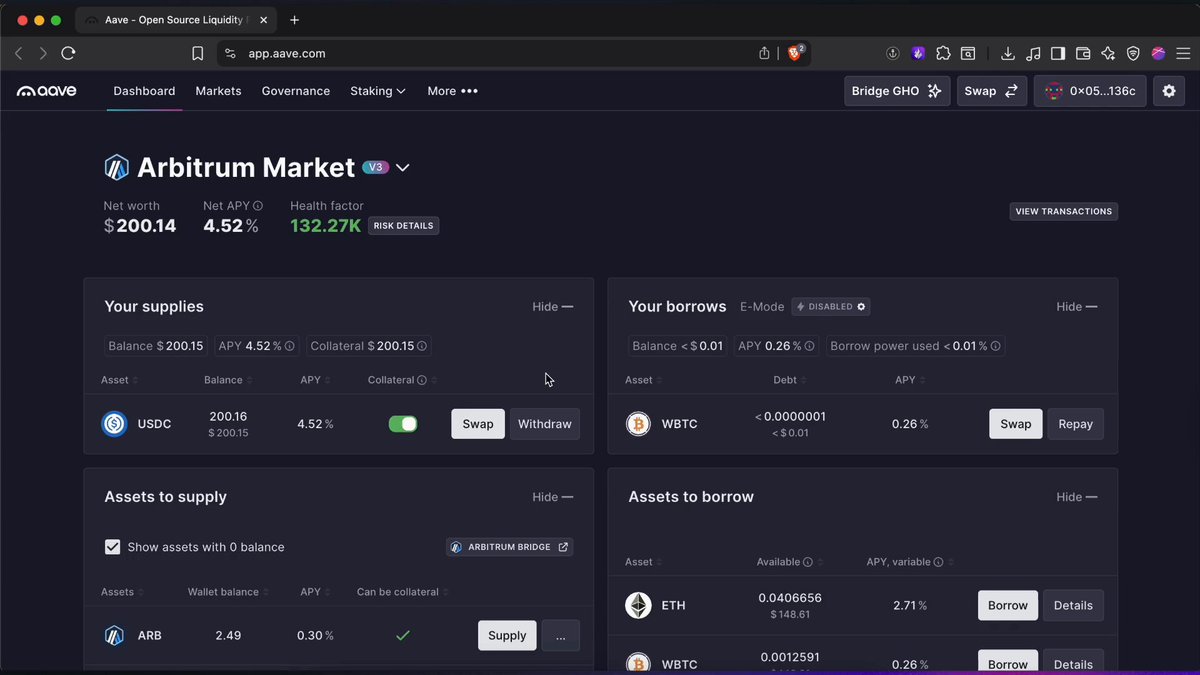1200x675 pixels.
Task: Click the E-Mode settings gear icon
Action: click(861, 307)
